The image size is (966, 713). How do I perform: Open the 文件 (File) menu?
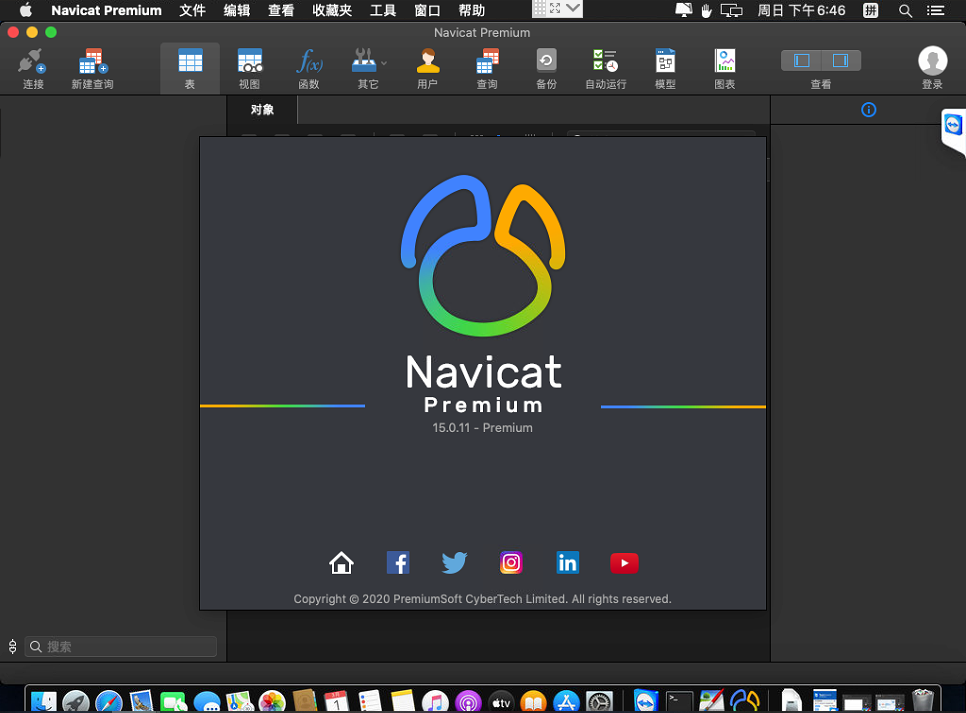click(x=192, y=10)
